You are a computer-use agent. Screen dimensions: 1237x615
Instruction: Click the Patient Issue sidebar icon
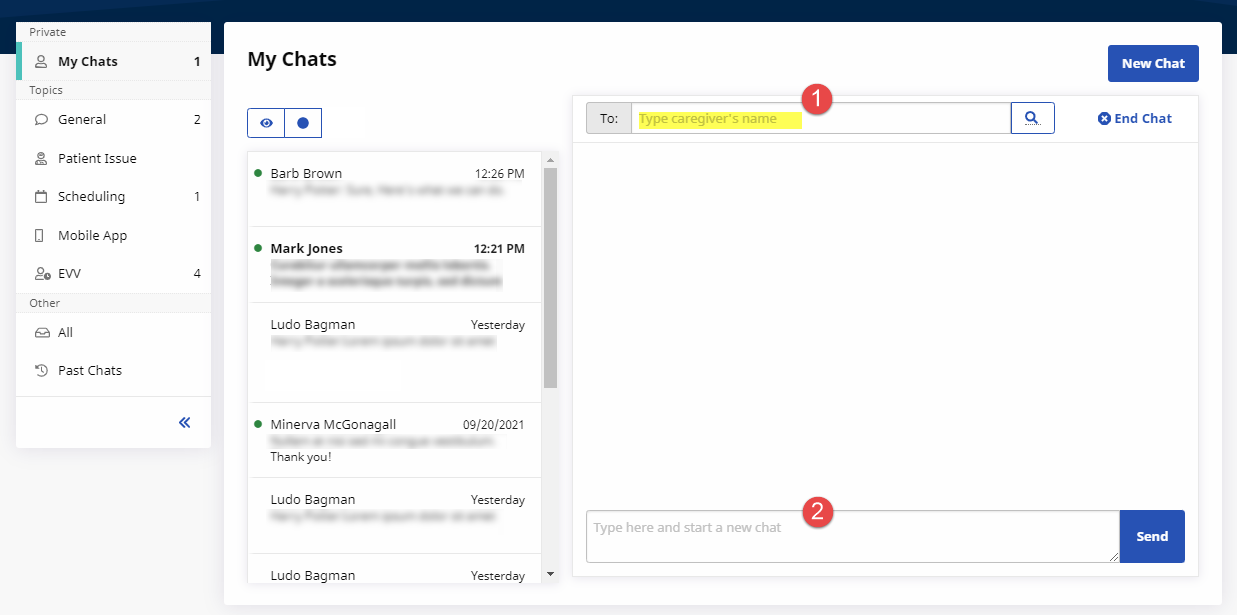41,158
